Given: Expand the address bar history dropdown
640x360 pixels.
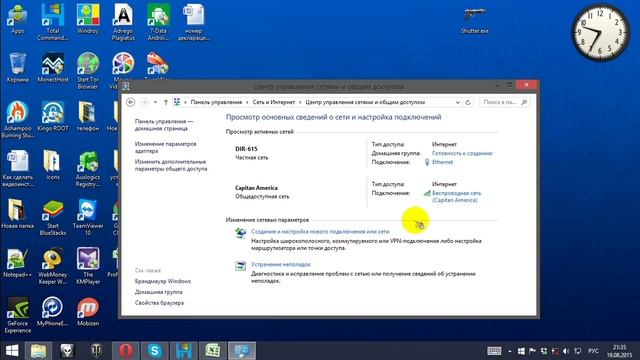Looking at the screenshot, I should [x=458, y=102].
